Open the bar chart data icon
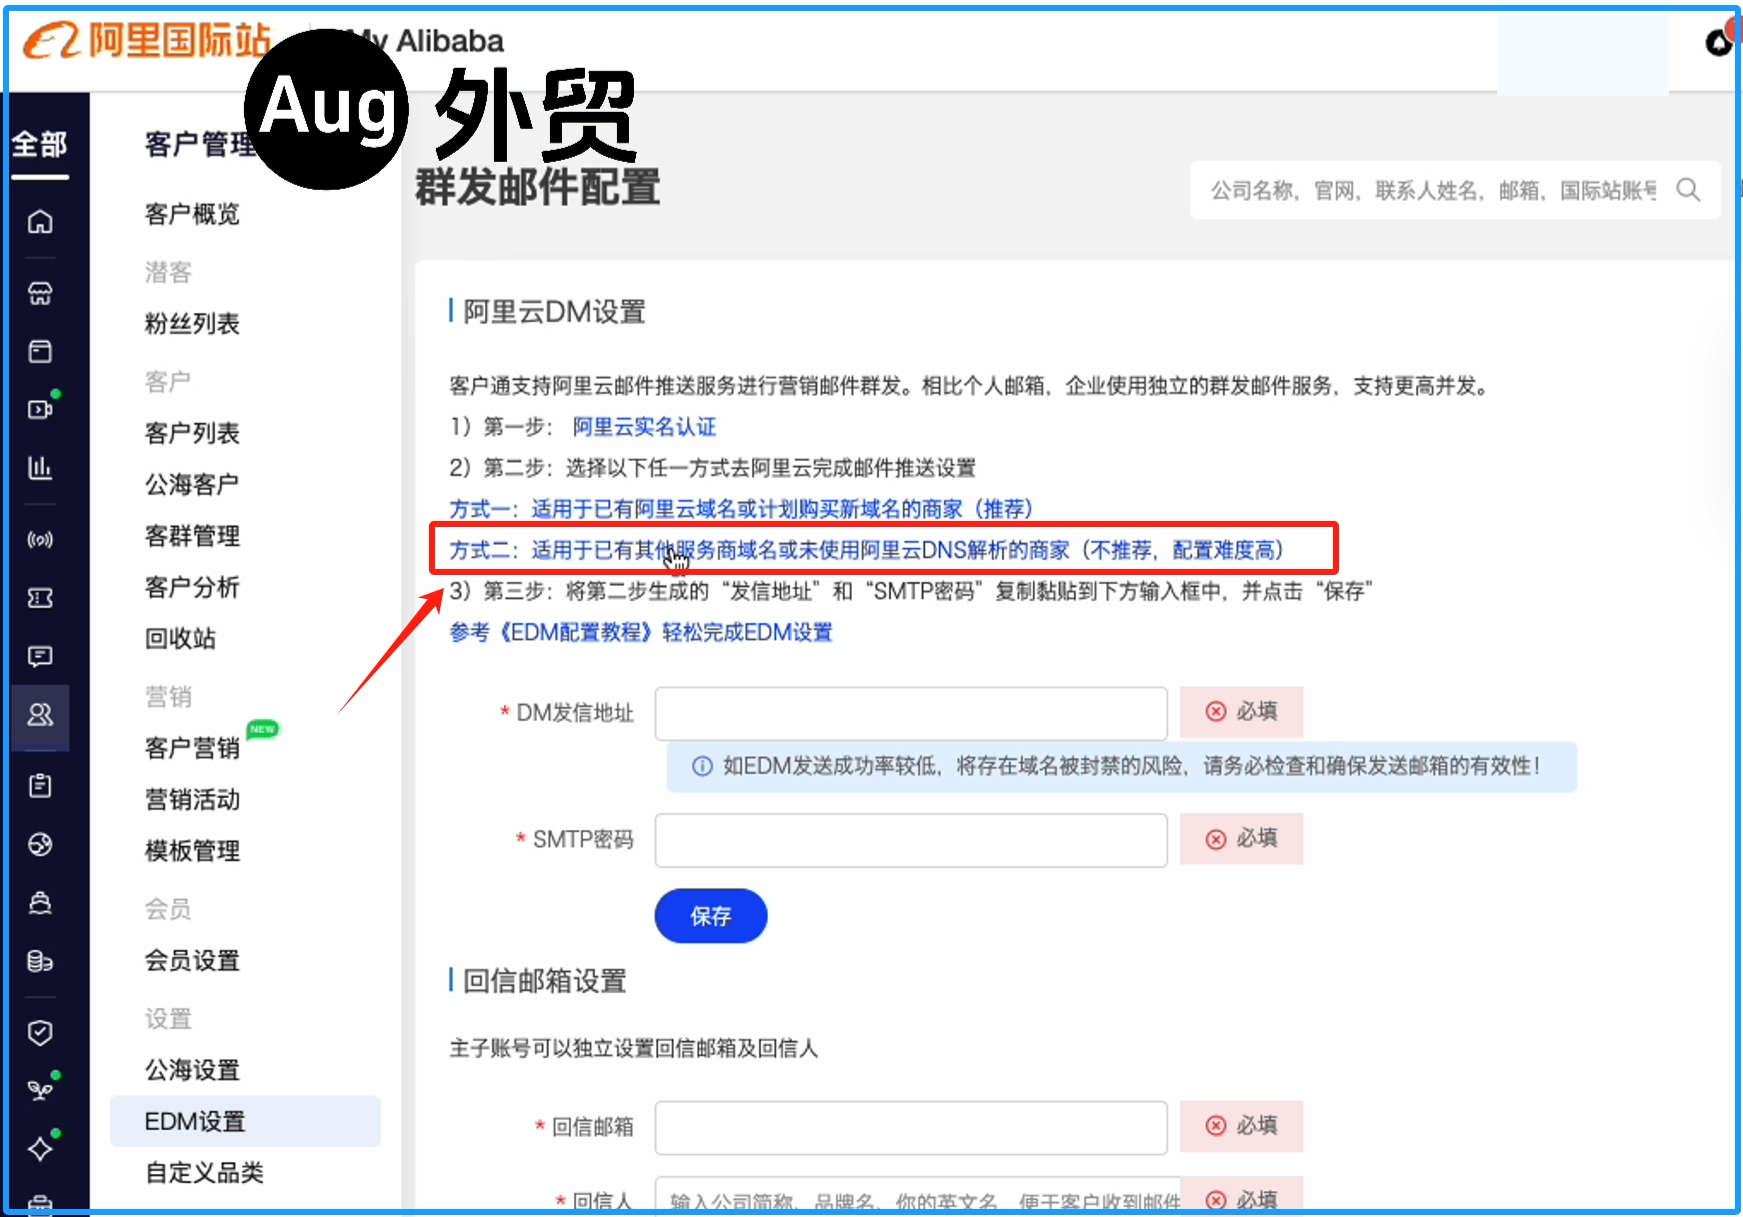Image resolution: width=1743 pixels, height=1217 pixels. 40,467
